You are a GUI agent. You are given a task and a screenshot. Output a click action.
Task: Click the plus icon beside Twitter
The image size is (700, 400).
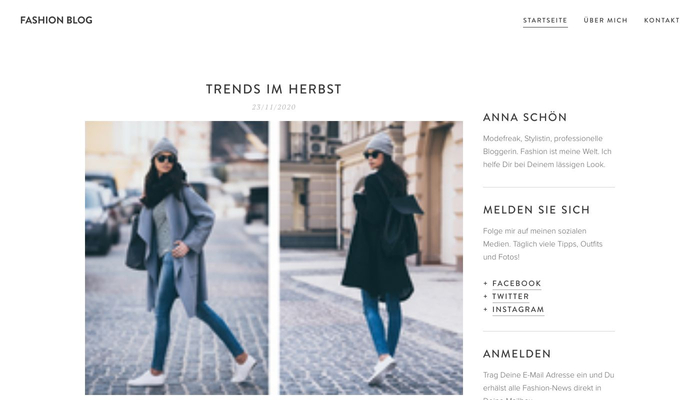(x=486, y=296)
